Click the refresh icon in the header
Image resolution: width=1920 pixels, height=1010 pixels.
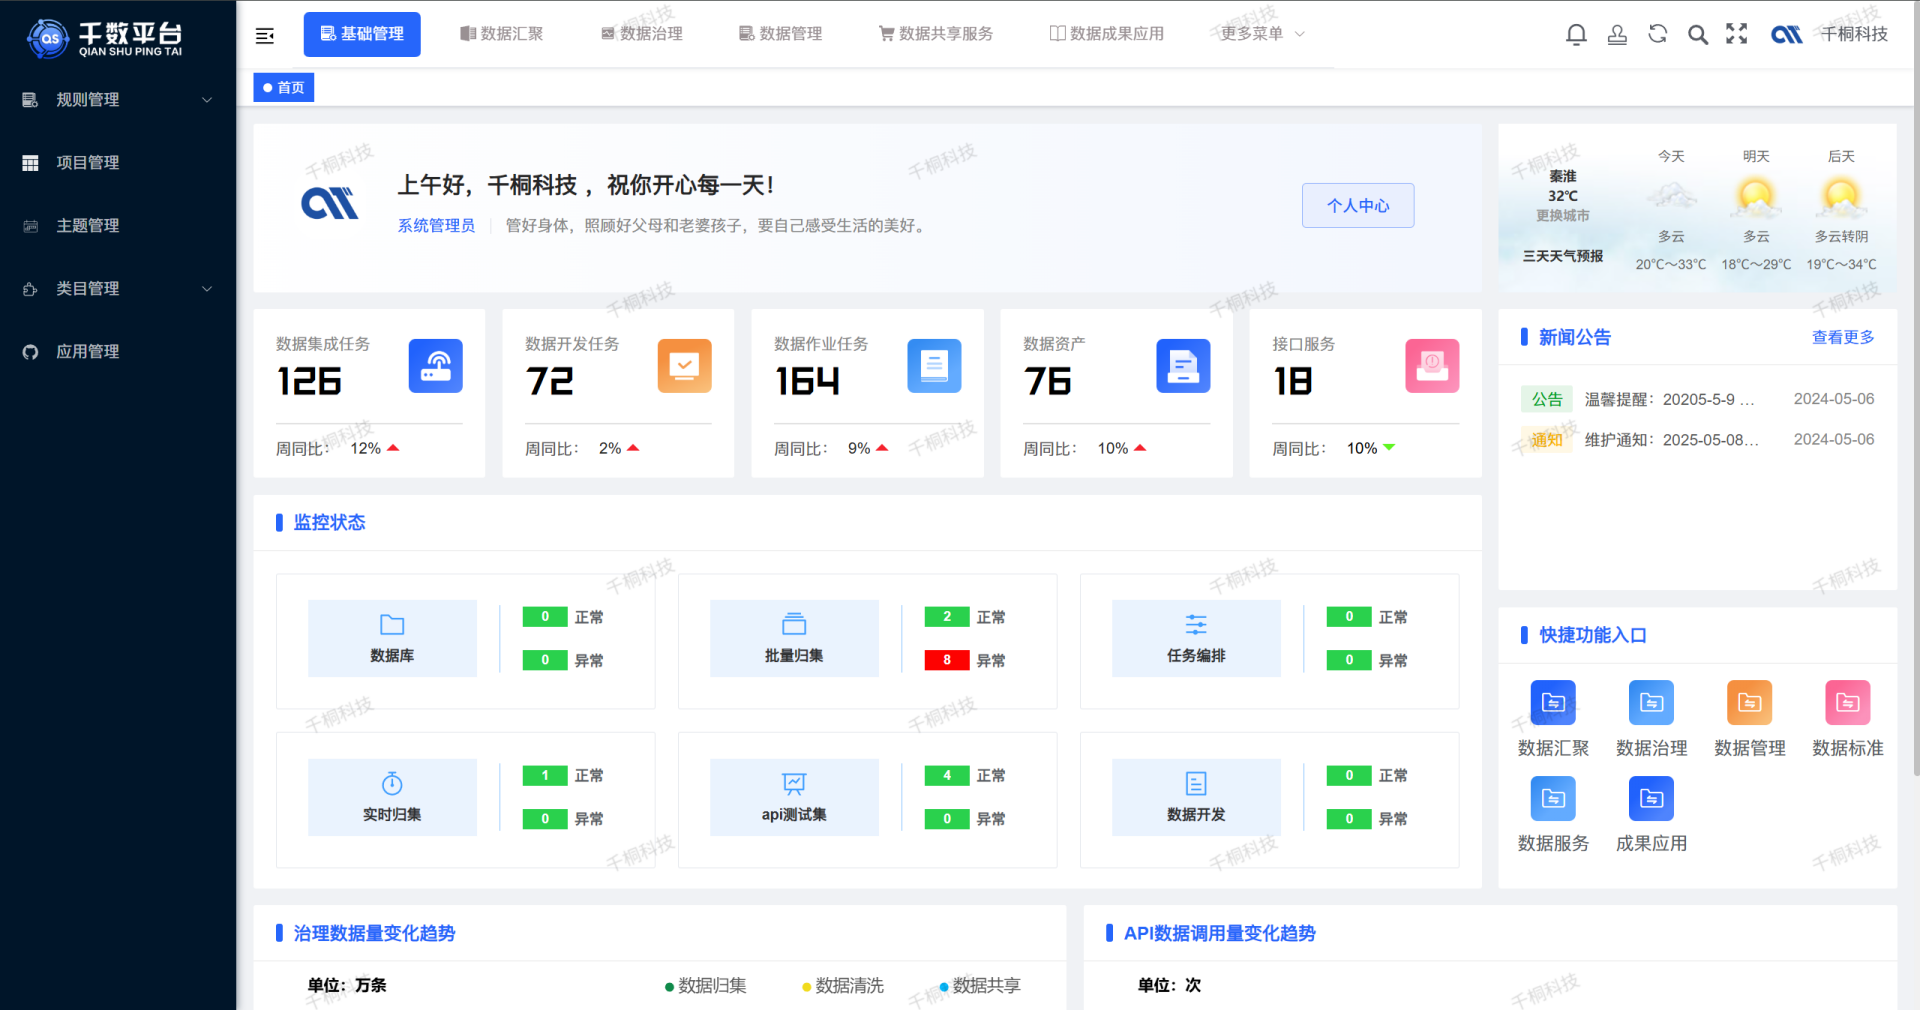coord(1658,34)
